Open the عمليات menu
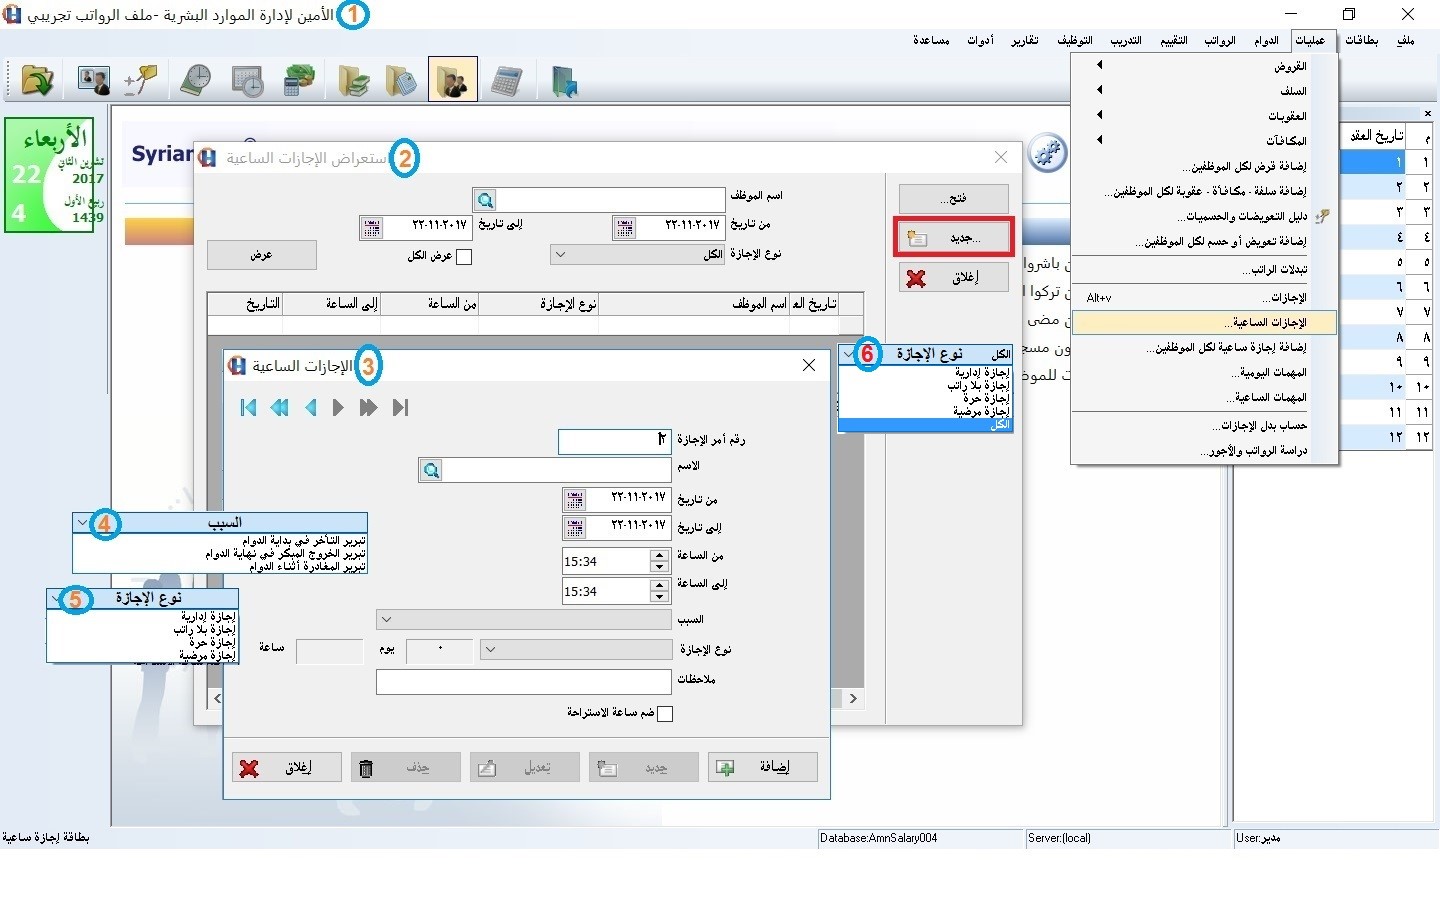 pyautogui.click(x=1310, y=41)
